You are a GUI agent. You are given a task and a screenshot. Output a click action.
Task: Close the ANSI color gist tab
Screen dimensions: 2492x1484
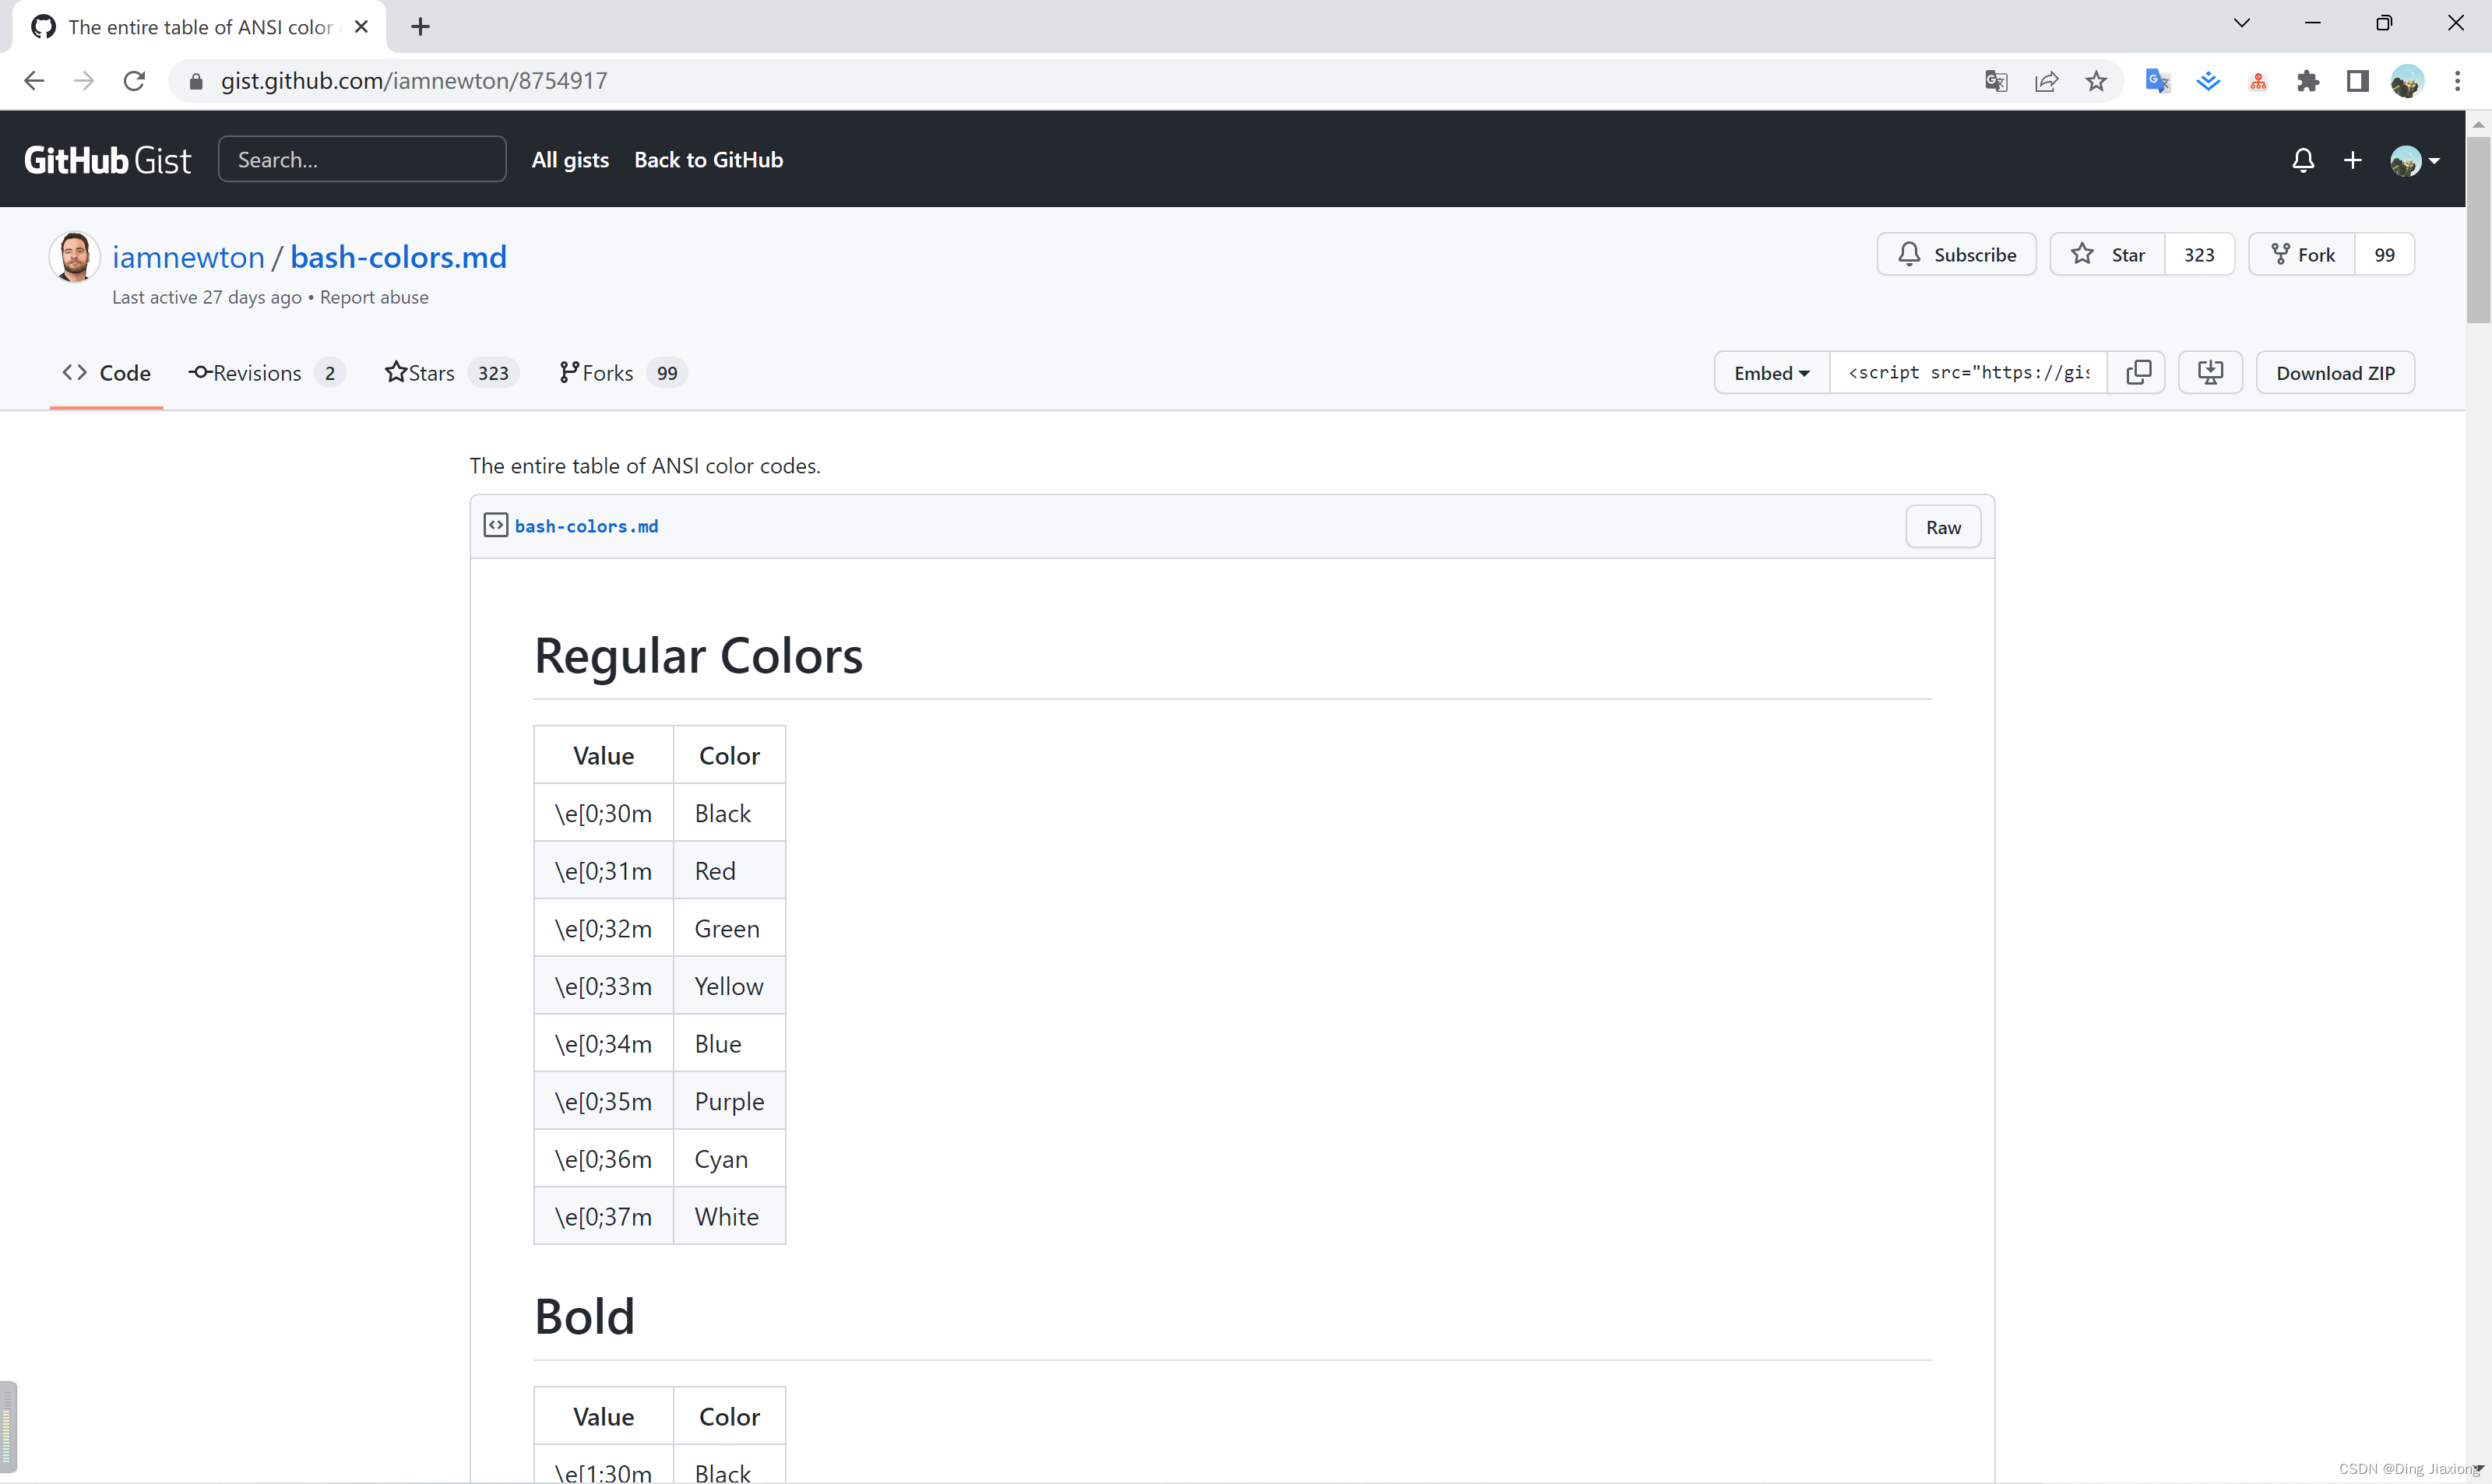pos(362,27)
